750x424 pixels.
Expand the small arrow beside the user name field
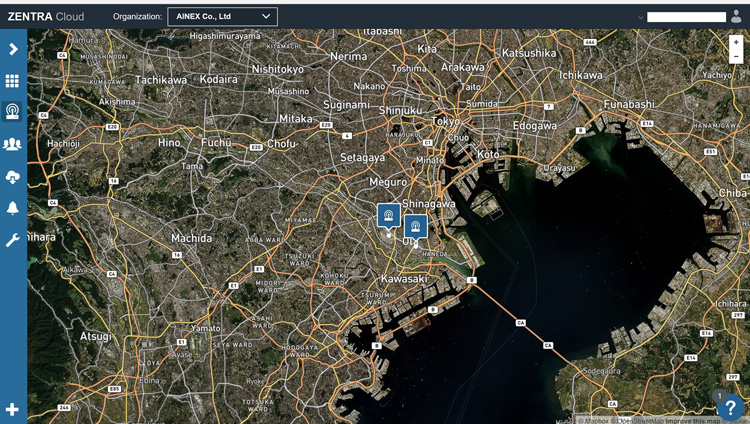(640, 18)
